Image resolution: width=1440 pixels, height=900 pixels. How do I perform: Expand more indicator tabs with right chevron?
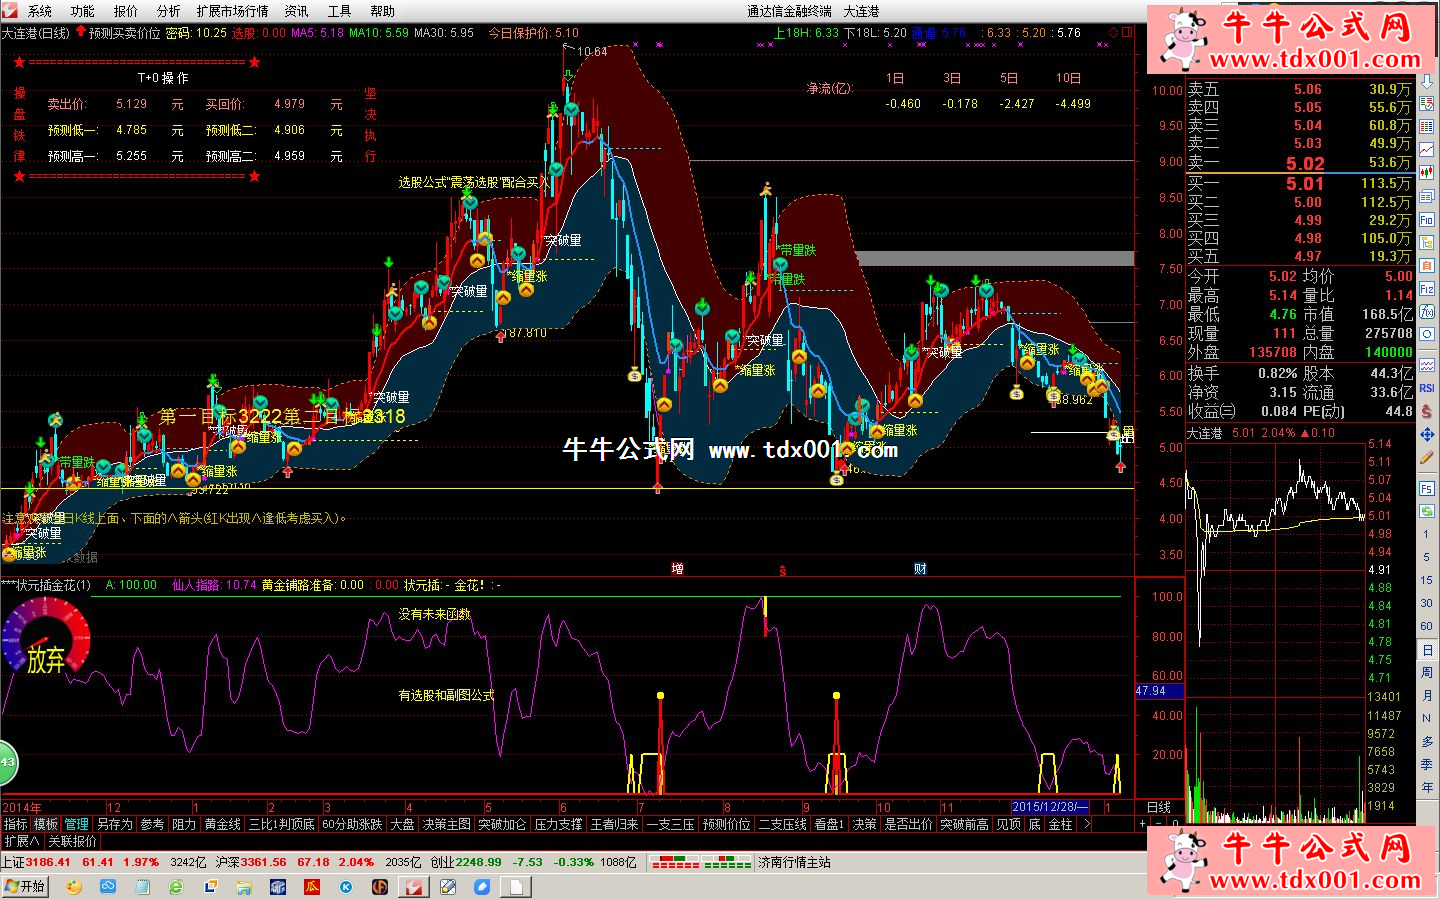coord(1087,824)
